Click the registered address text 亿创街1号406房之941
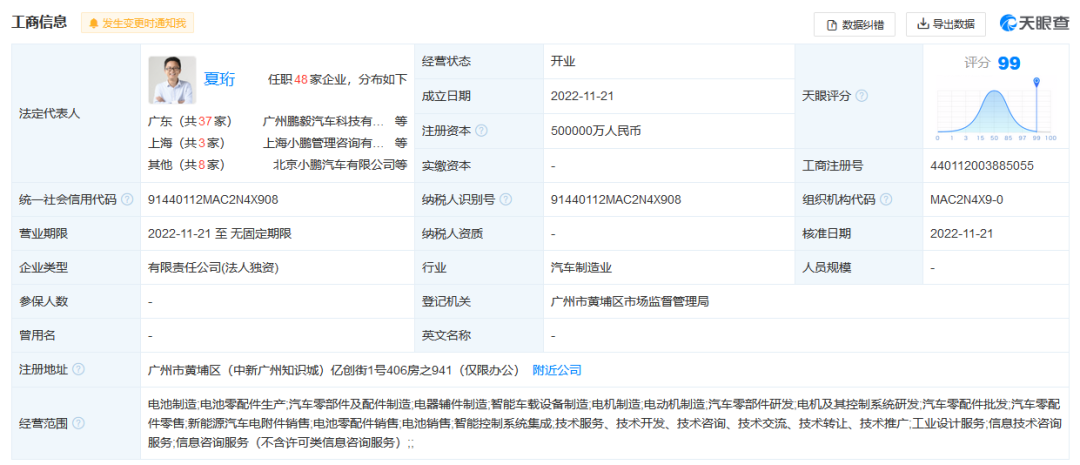This screenshot has width=1080, height=465. (391, 370)
